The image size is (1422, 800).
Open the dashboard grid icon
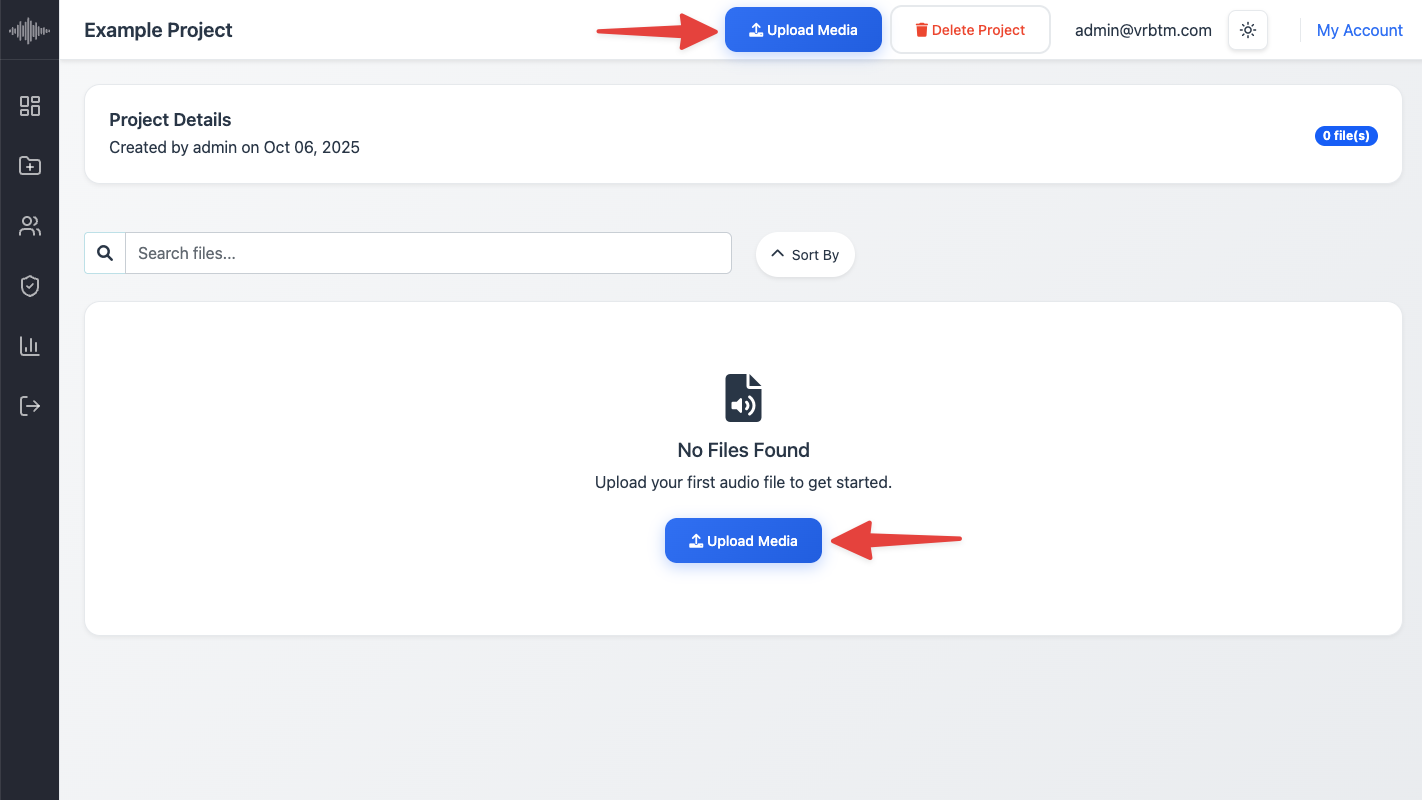30,106
